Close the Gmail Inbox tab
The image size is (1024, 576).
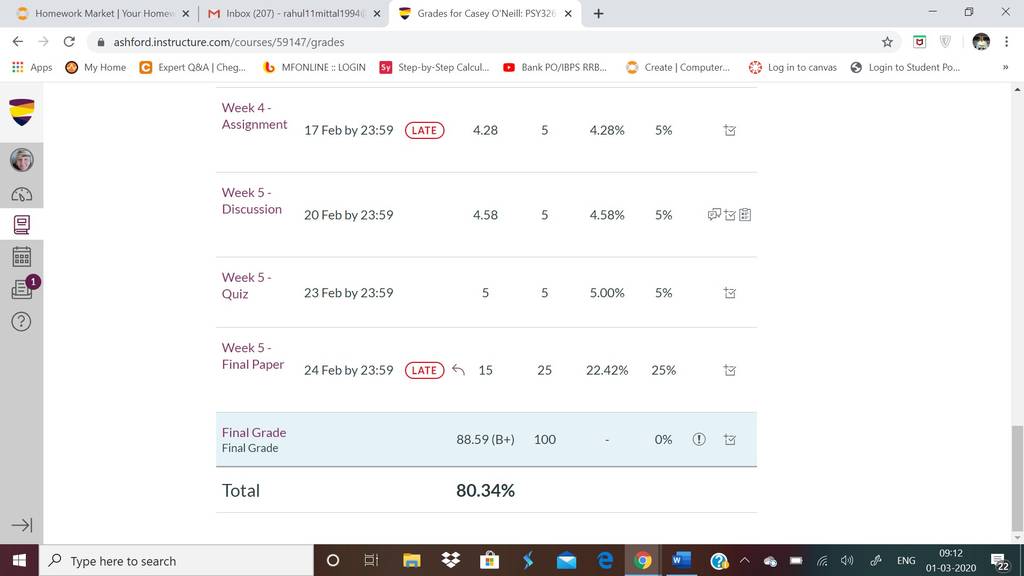[377, 13]
